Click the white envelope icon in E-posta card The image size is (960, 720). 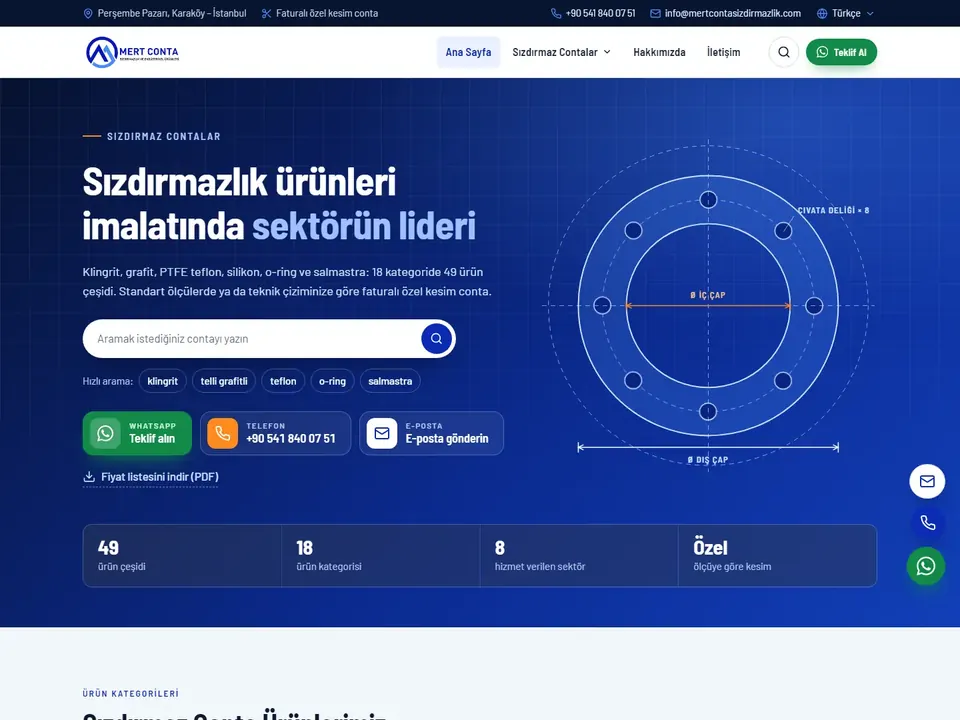(382, 433)
